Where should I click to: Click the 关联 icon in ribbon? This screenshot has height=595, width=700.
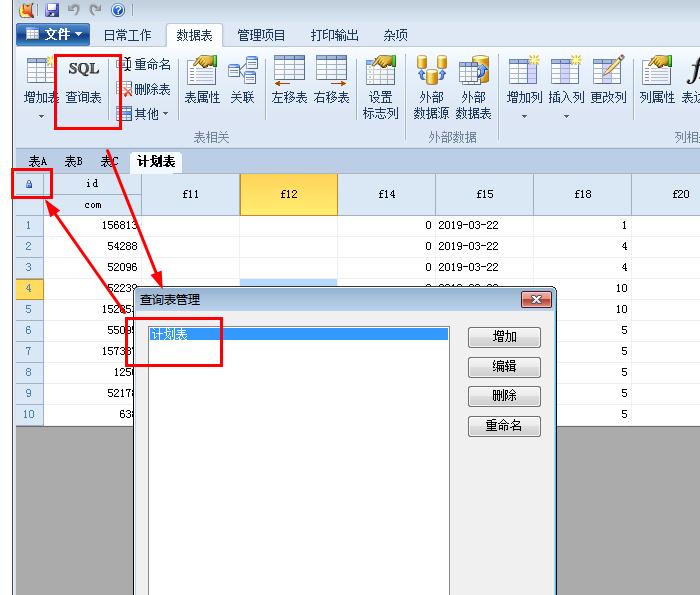click(242, 82)
